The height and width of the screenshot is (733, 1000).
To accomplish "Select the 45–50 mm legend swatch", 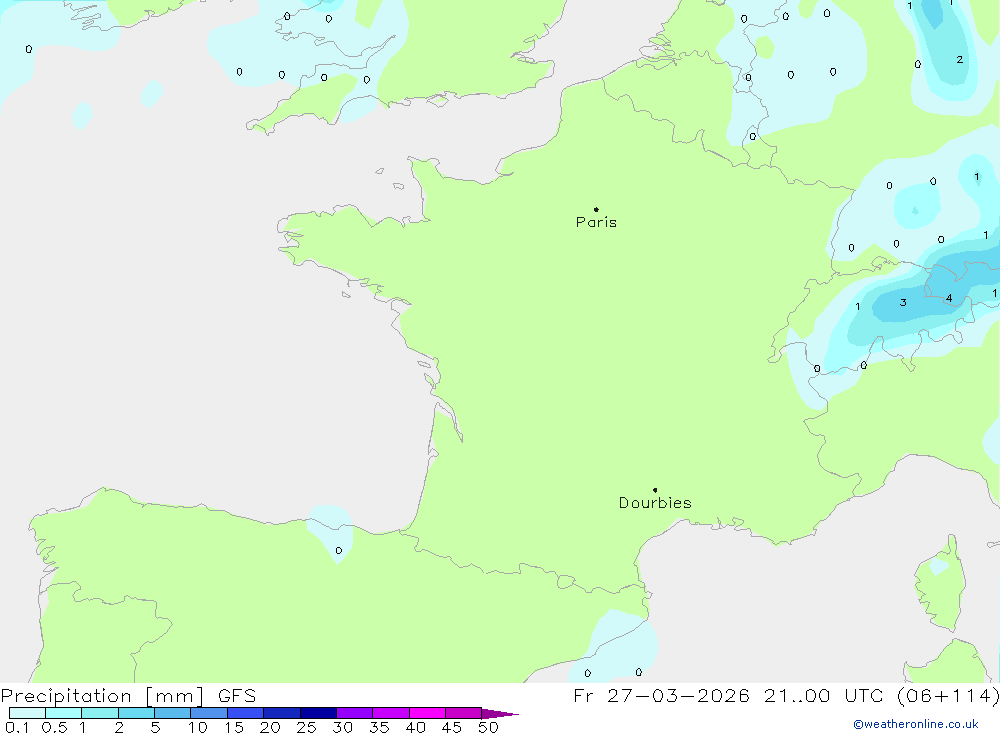I will [x=464, y=713].
